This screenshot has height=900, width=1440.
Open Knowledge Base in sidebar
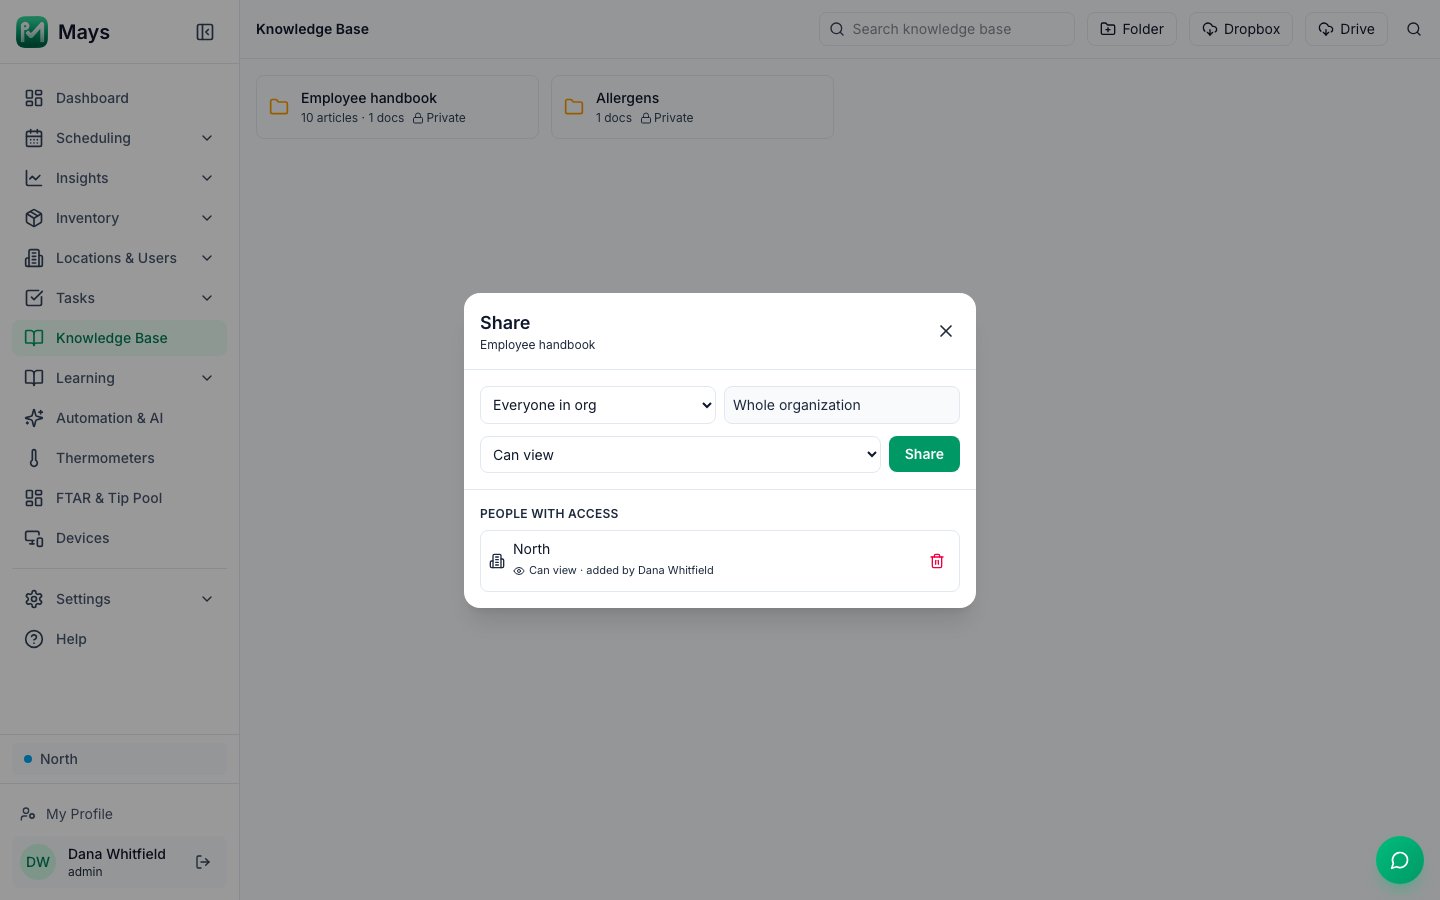120,338
